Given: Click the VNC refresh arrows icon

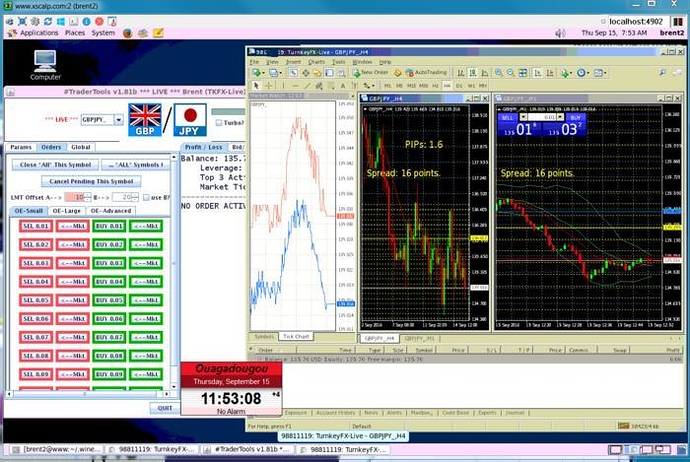Looking at the screenshot, I should click(48, 21).
